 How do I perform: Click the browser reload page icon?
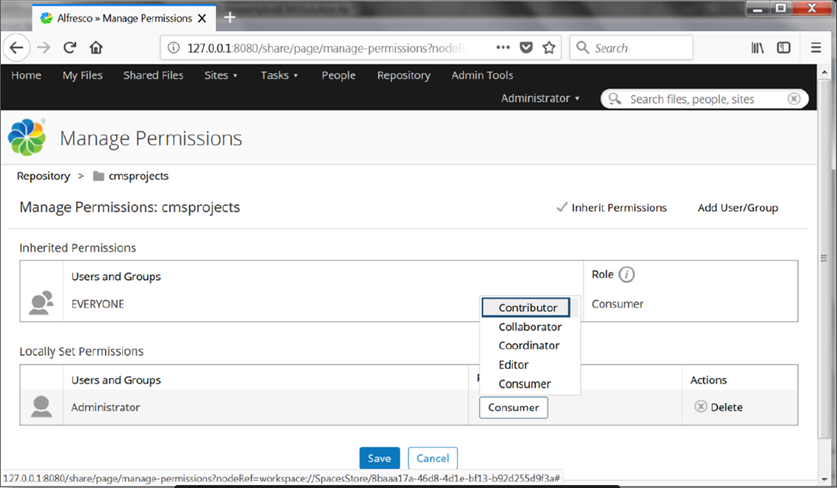pyautogui.click(x=70, y=47)
